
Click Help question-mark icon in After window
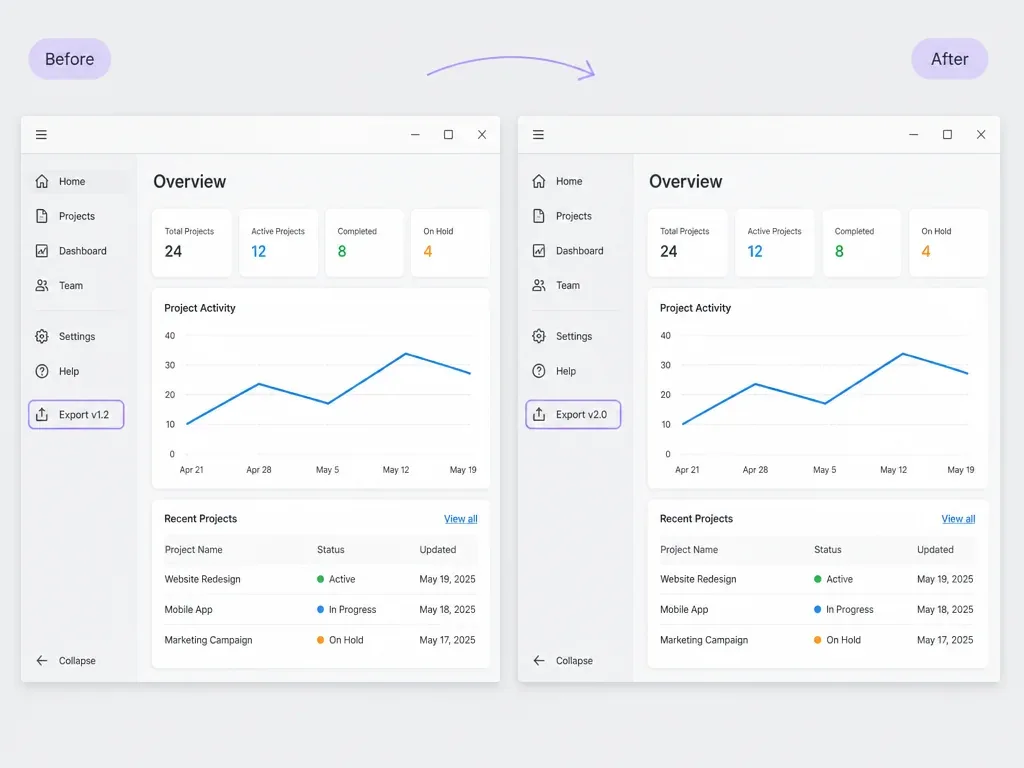click(x=539, y=371)
